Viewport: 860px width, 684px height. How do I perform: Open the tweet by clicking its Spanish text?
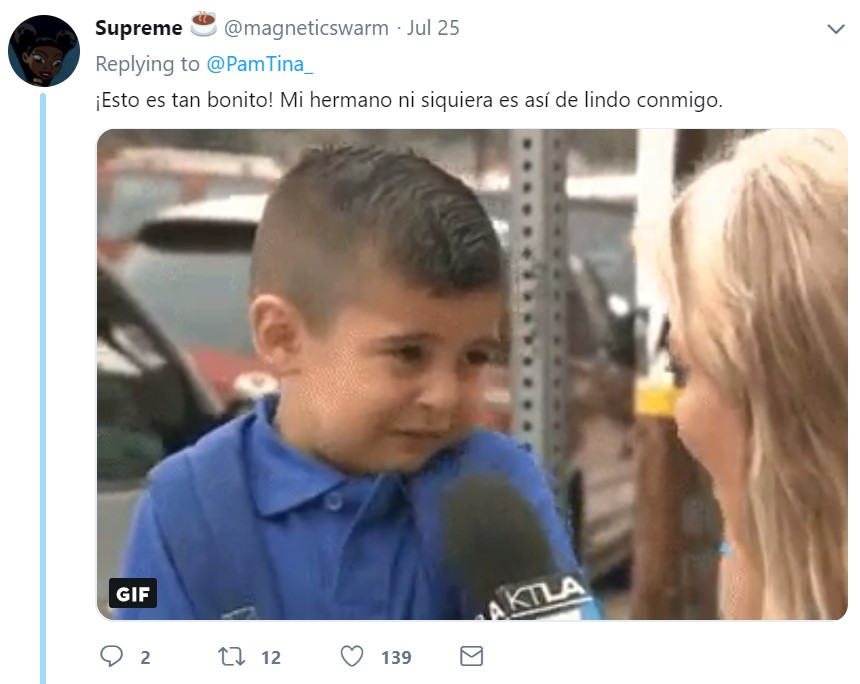click(409, 100)
